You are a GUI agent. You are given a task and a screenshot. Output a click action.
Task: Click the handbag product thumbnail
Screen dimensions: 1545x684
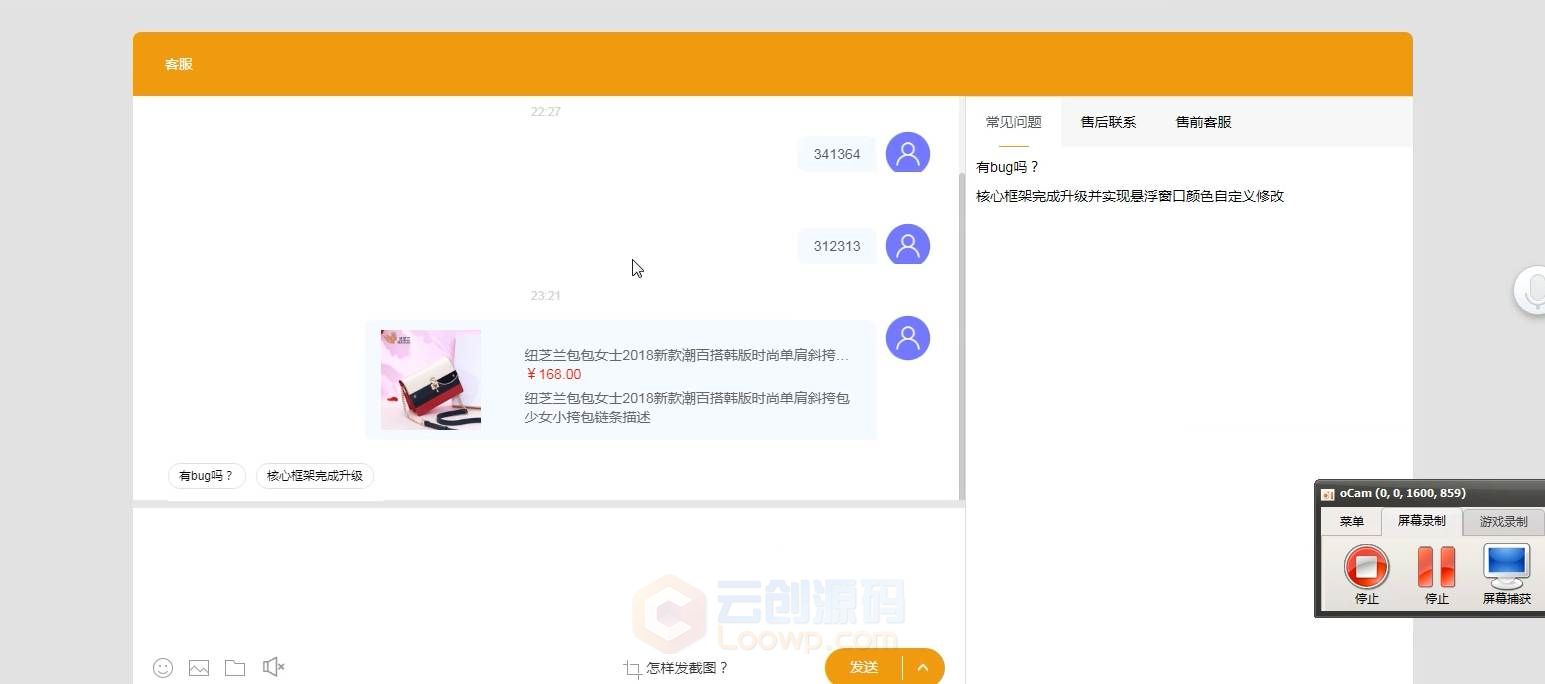coord(431,380)
